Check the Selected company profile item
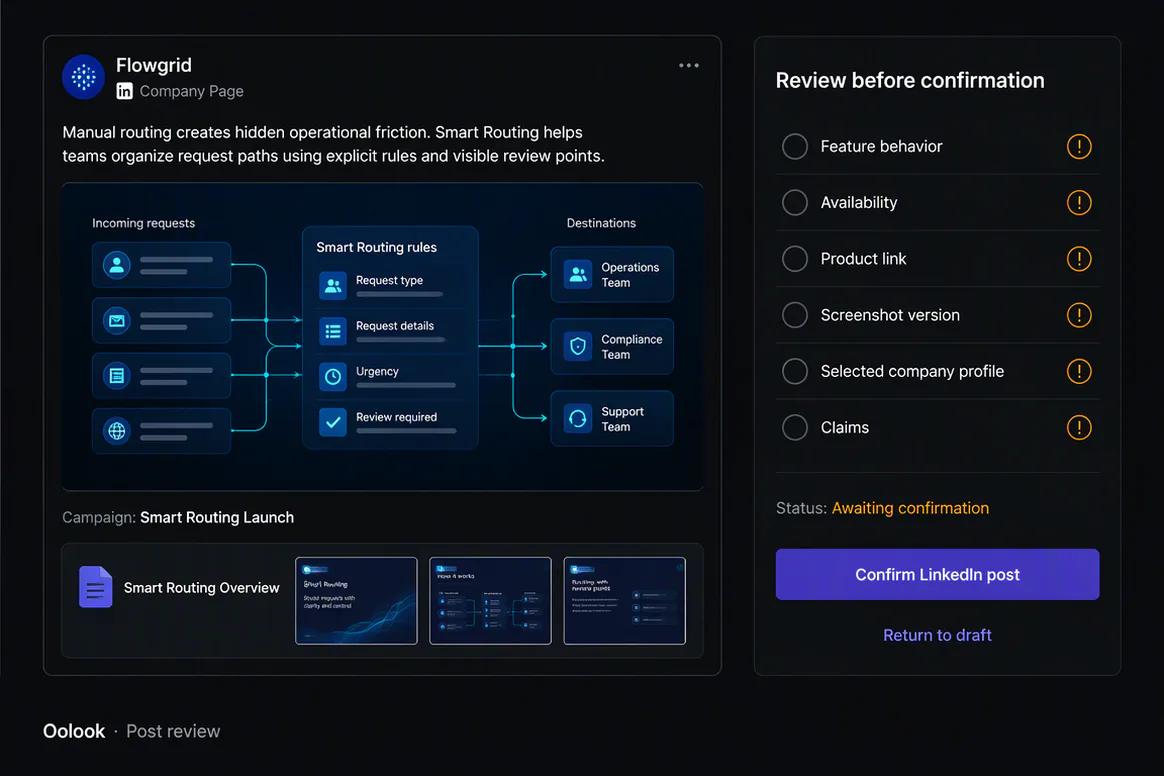The image size is (1164, 776). click(795, 371)
